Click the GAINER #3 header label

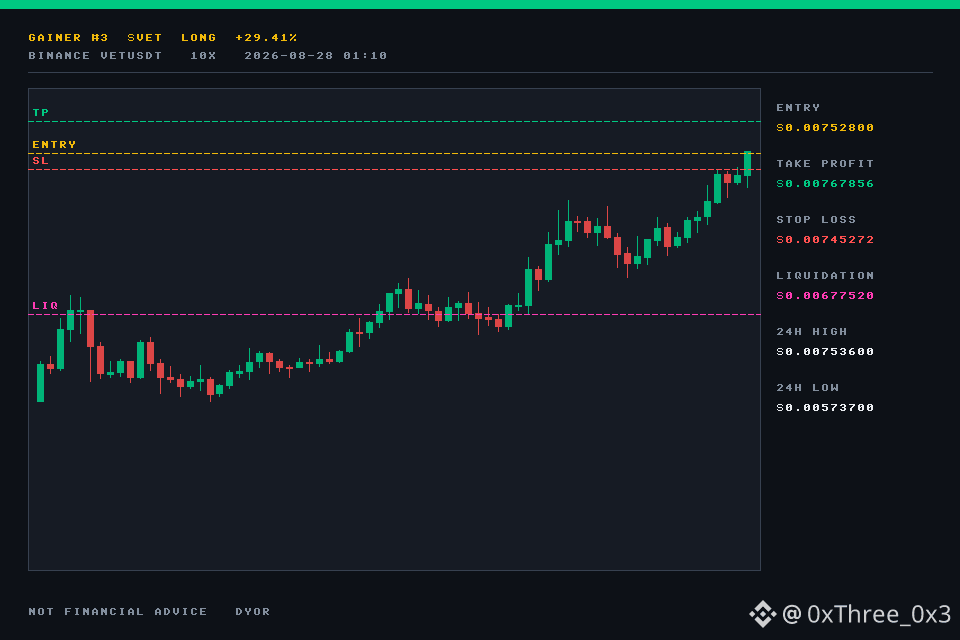pos(68,38)
